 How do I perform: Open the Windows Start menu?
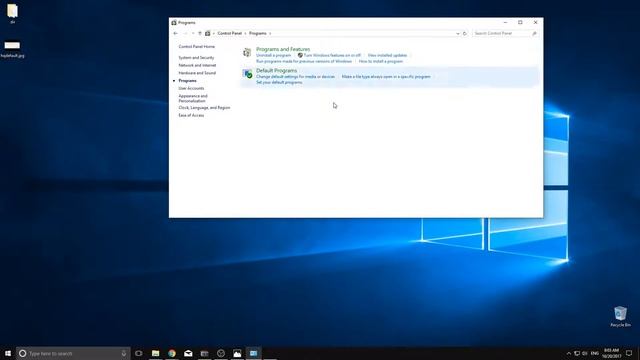coord(8,353)
